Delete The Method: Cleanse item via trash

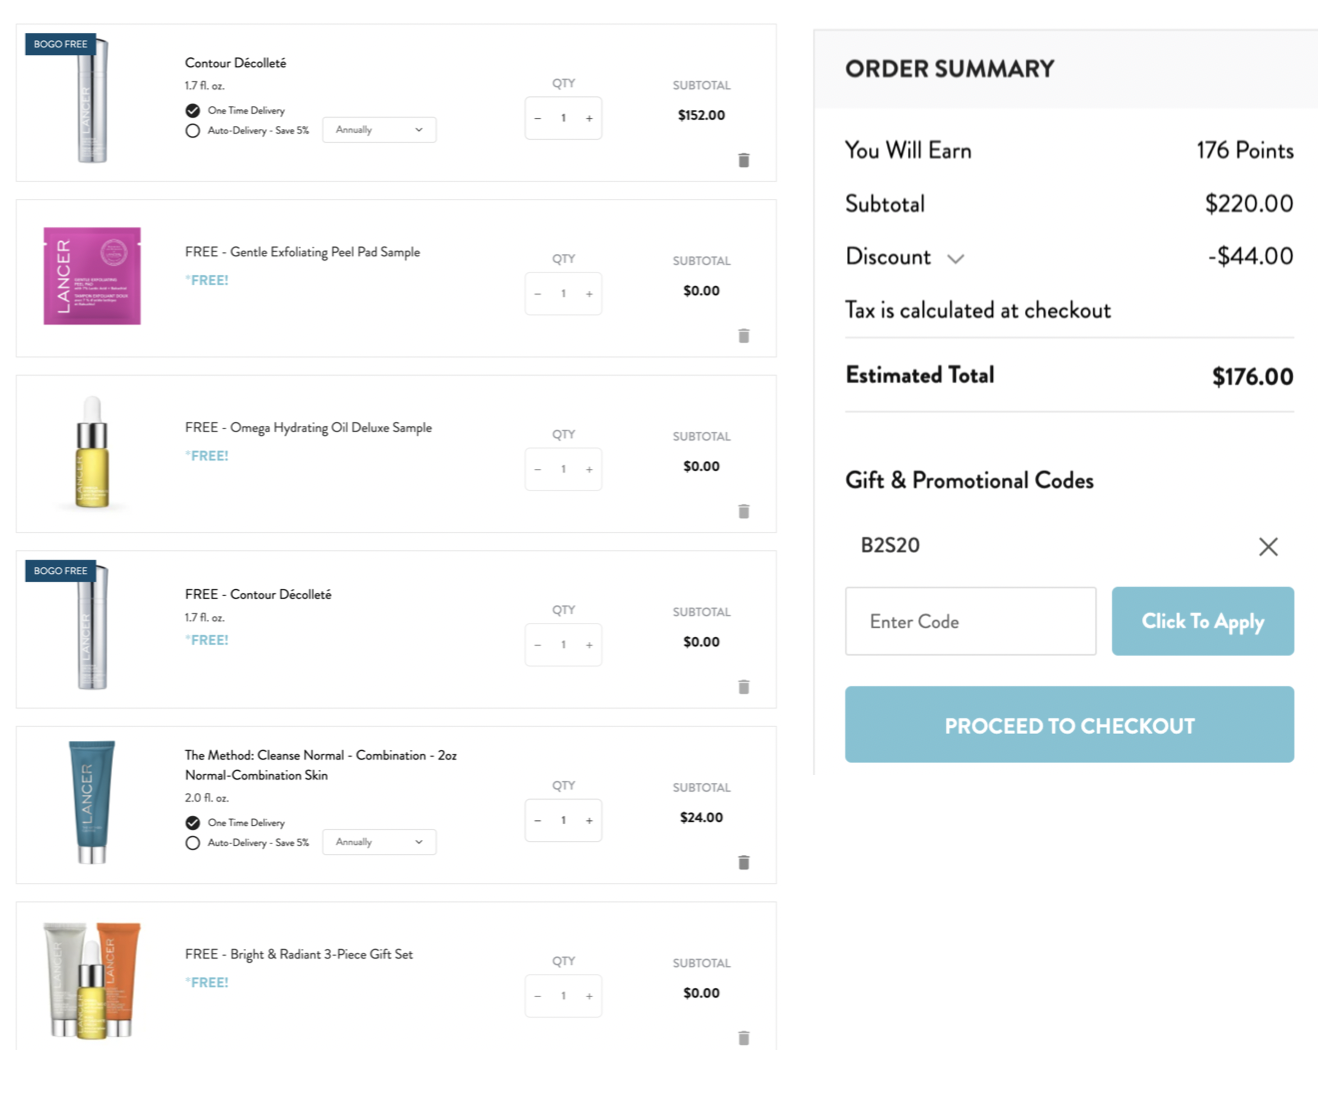(744, 862)
